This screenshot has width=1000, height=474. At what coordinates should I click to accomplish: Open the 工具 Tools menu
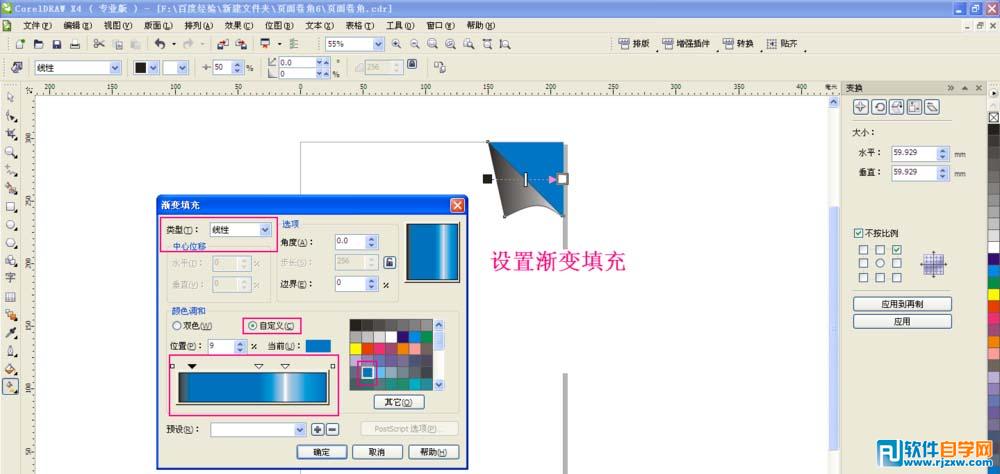(400, 26)
